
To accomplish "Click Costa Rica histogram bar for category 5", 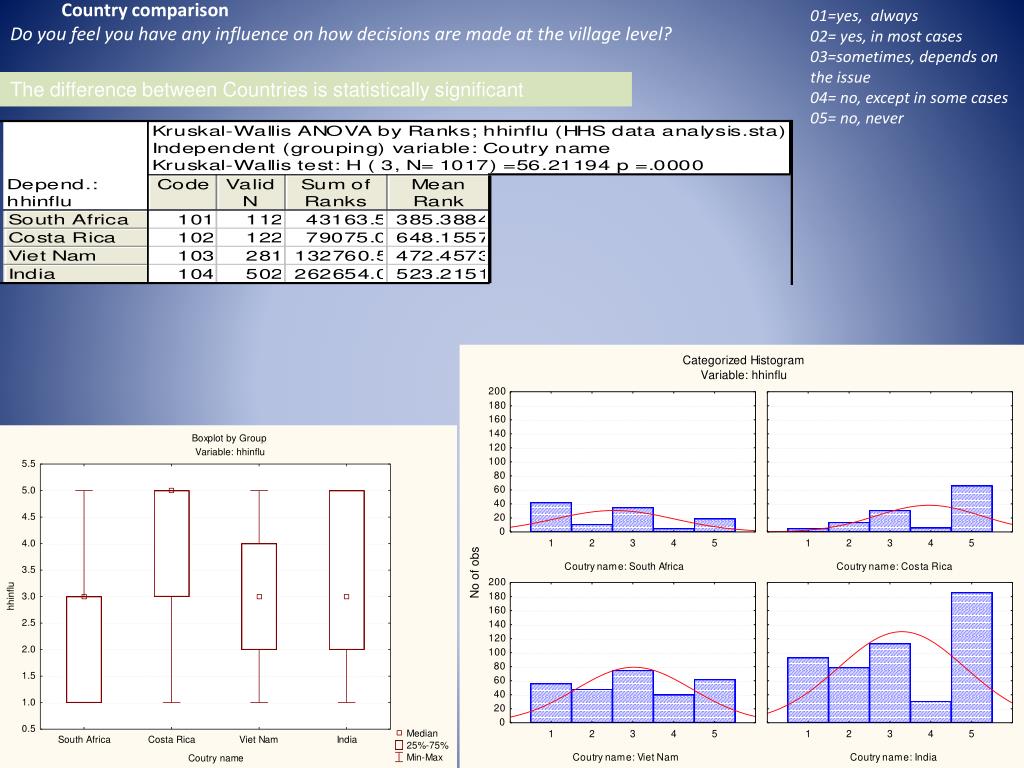I will [x=972, y=508].
